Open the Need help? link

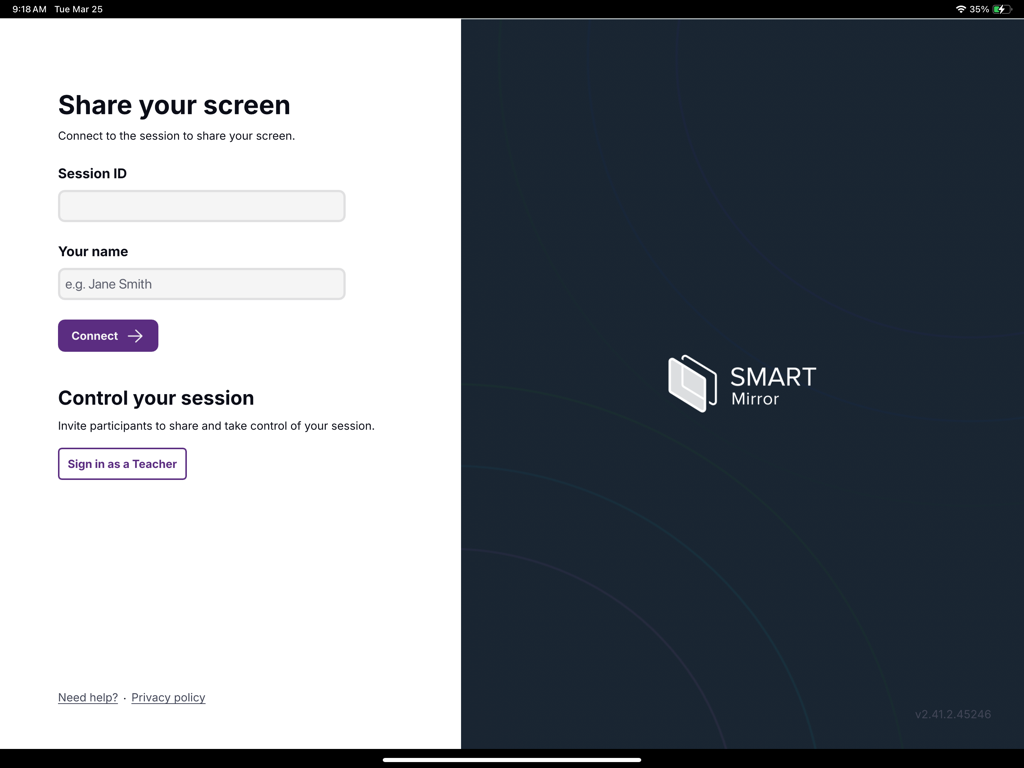87,697
